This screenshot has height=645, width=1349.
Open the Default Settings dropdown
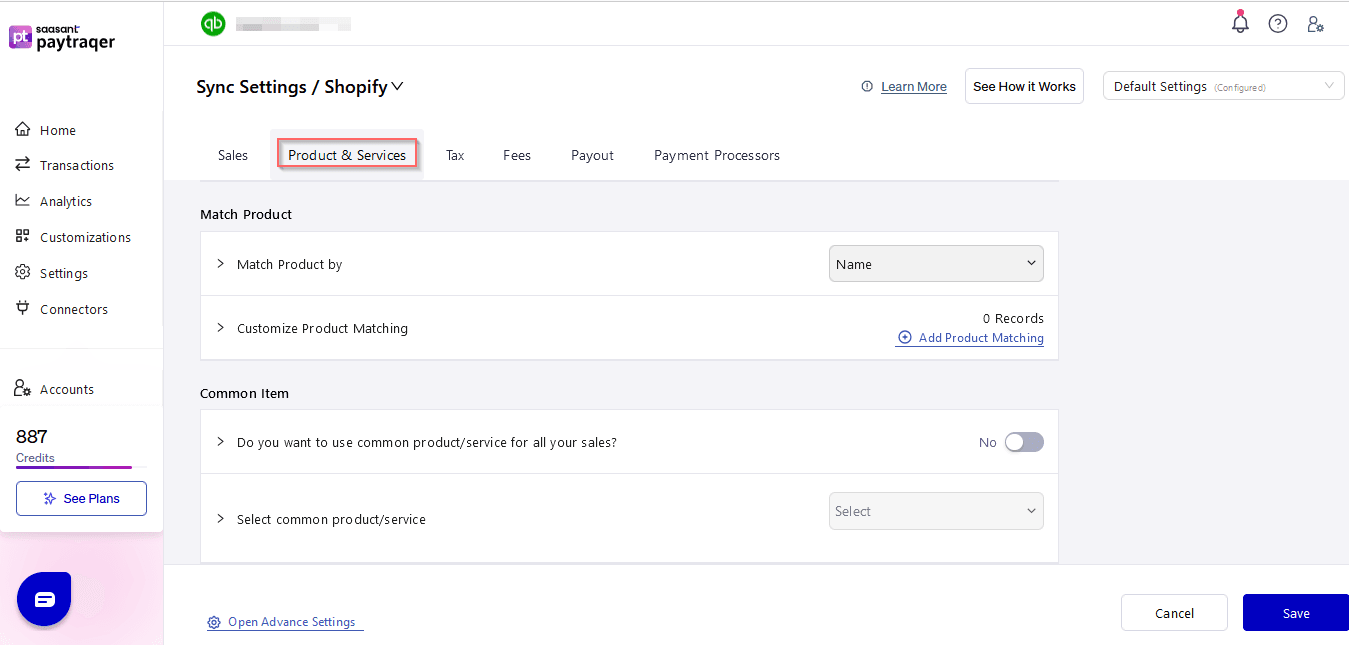[1223, 87]
